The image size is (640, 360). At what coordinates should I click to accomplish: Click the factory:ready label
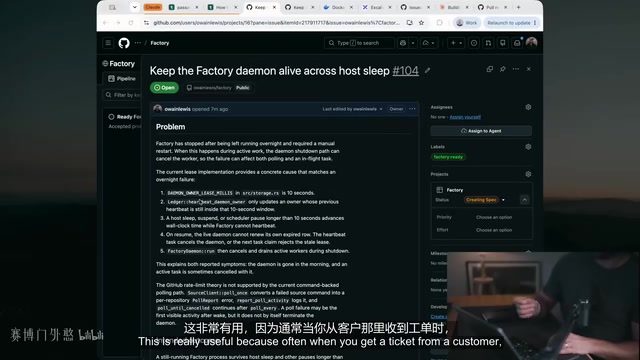tap(448, 157)
